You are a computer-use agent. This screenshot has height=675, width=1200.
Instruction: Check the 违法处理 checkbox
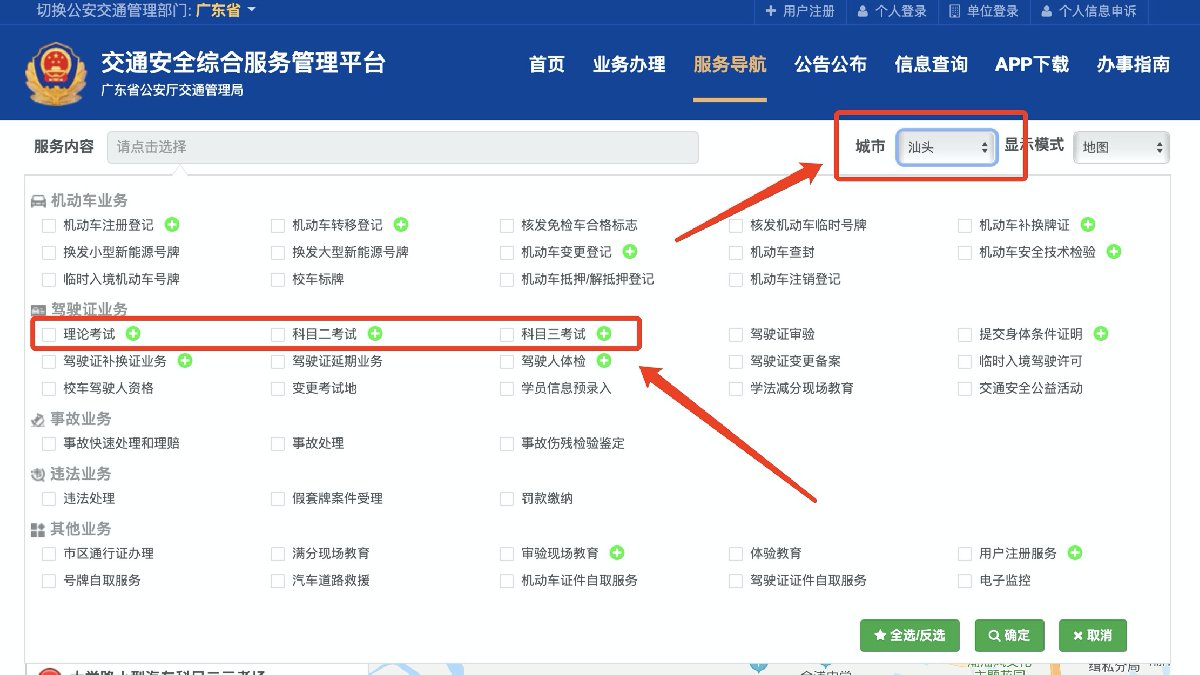(49, 498)
